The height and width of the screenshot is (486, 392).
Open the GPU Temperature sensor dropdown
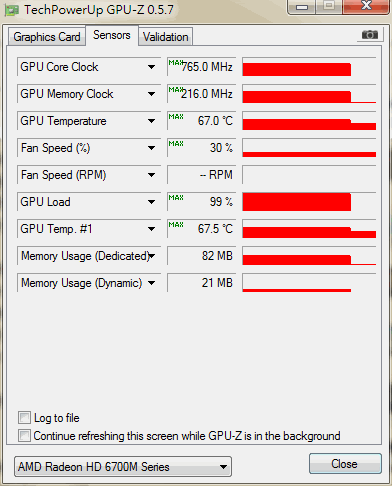pyautogui.click(x=151, y=121)
